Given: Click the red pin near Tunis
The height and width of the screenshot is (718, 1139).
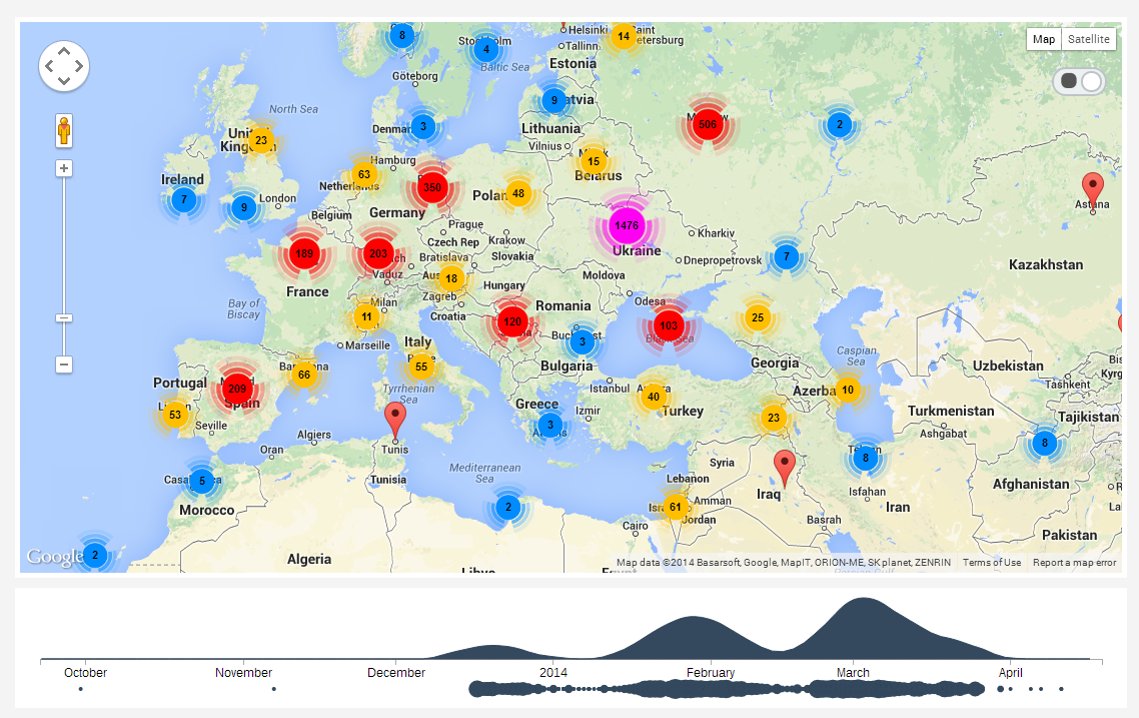Looking at the screenshot, I should pyautogui.click(x=394, y=422).
